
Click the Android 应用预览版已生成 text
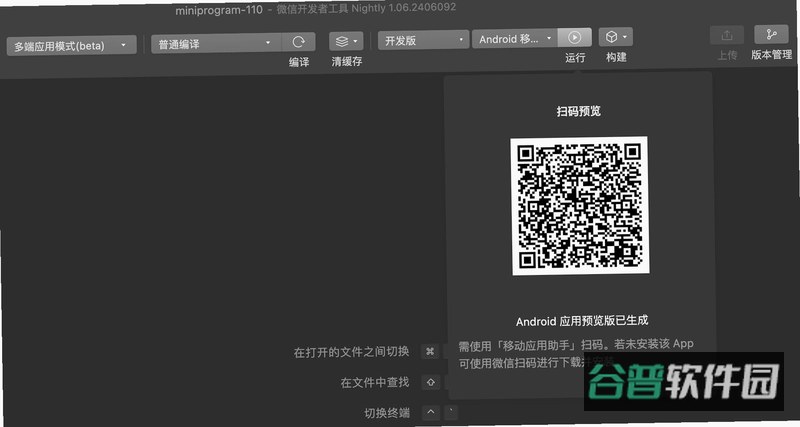(582, 320)
